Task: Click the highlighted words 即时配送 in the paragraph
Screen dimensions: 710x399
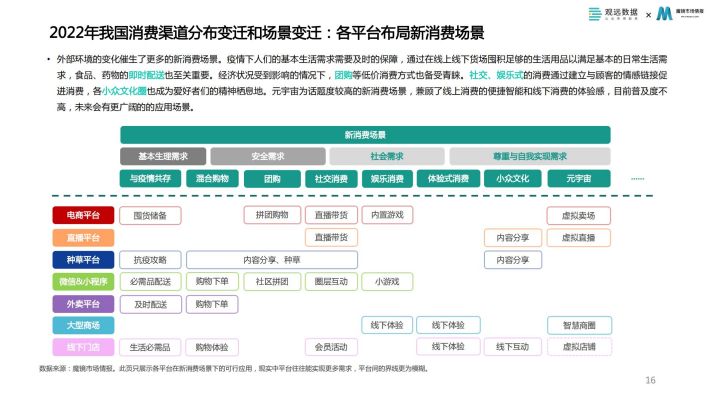Action: pyautogui.click(x=146, y=75)
